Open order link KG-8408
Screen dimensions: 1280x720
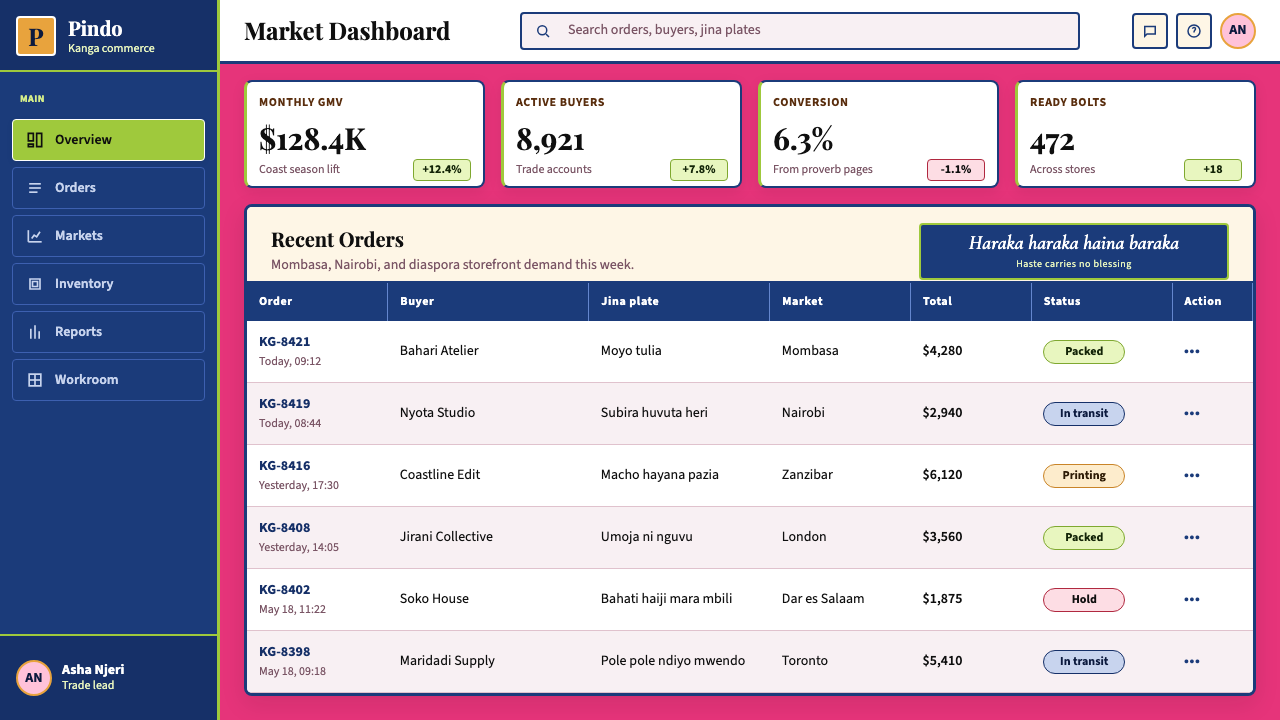285,528
